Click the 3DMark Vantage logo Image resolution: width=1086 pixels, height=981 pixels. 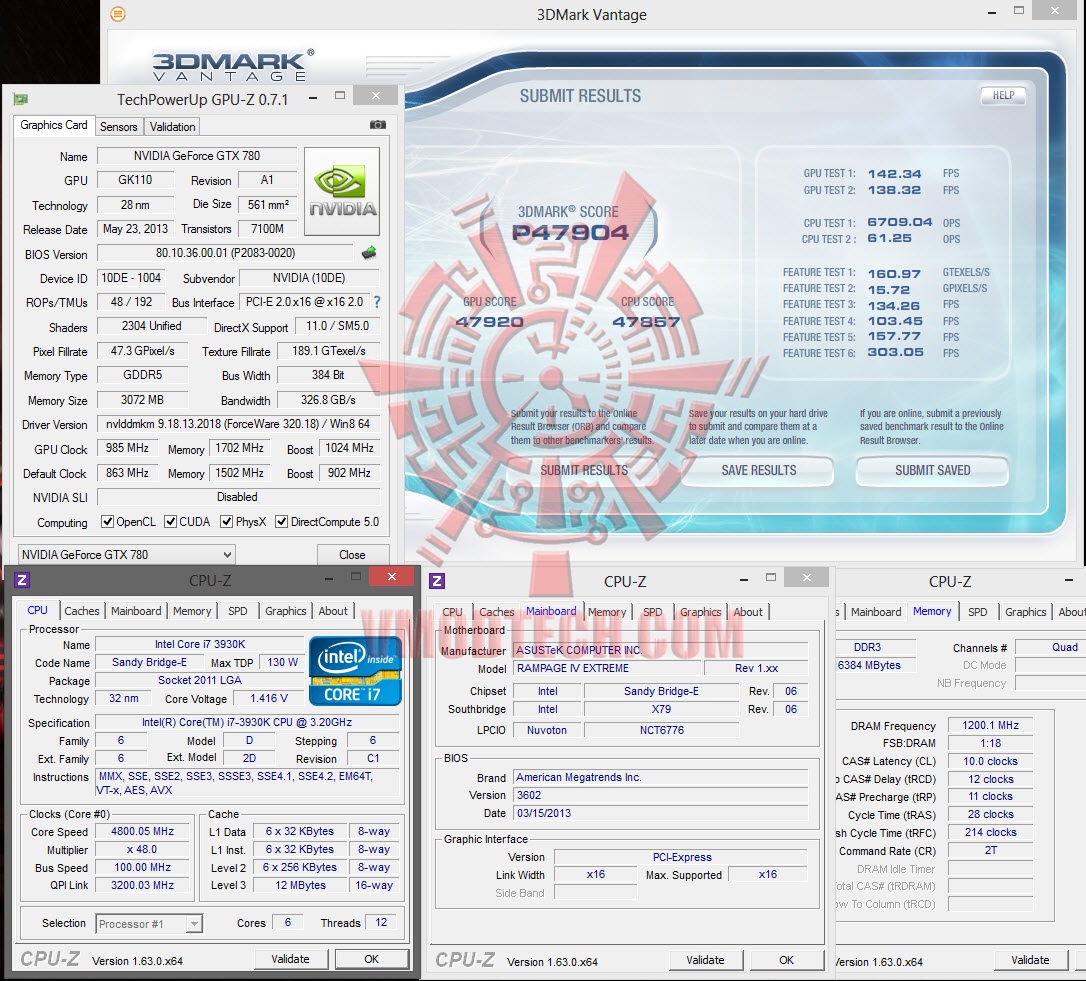(233, 67)
